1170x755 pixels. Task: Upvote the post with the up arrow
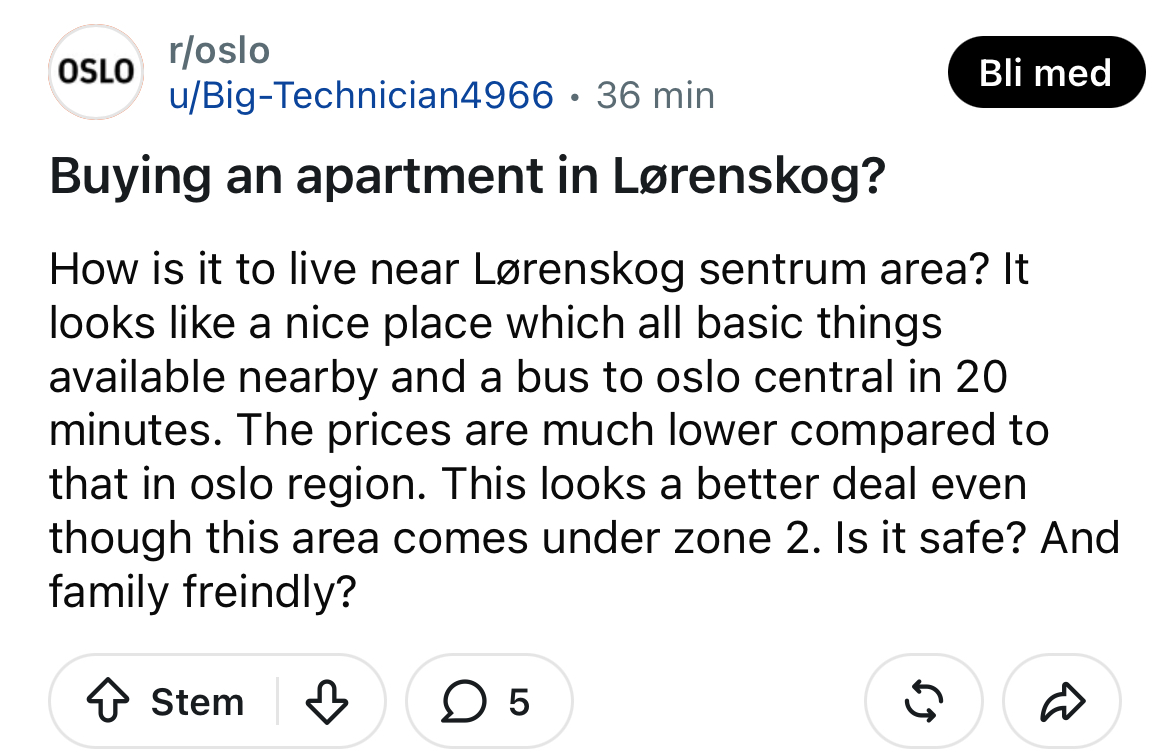click(108, 701)
